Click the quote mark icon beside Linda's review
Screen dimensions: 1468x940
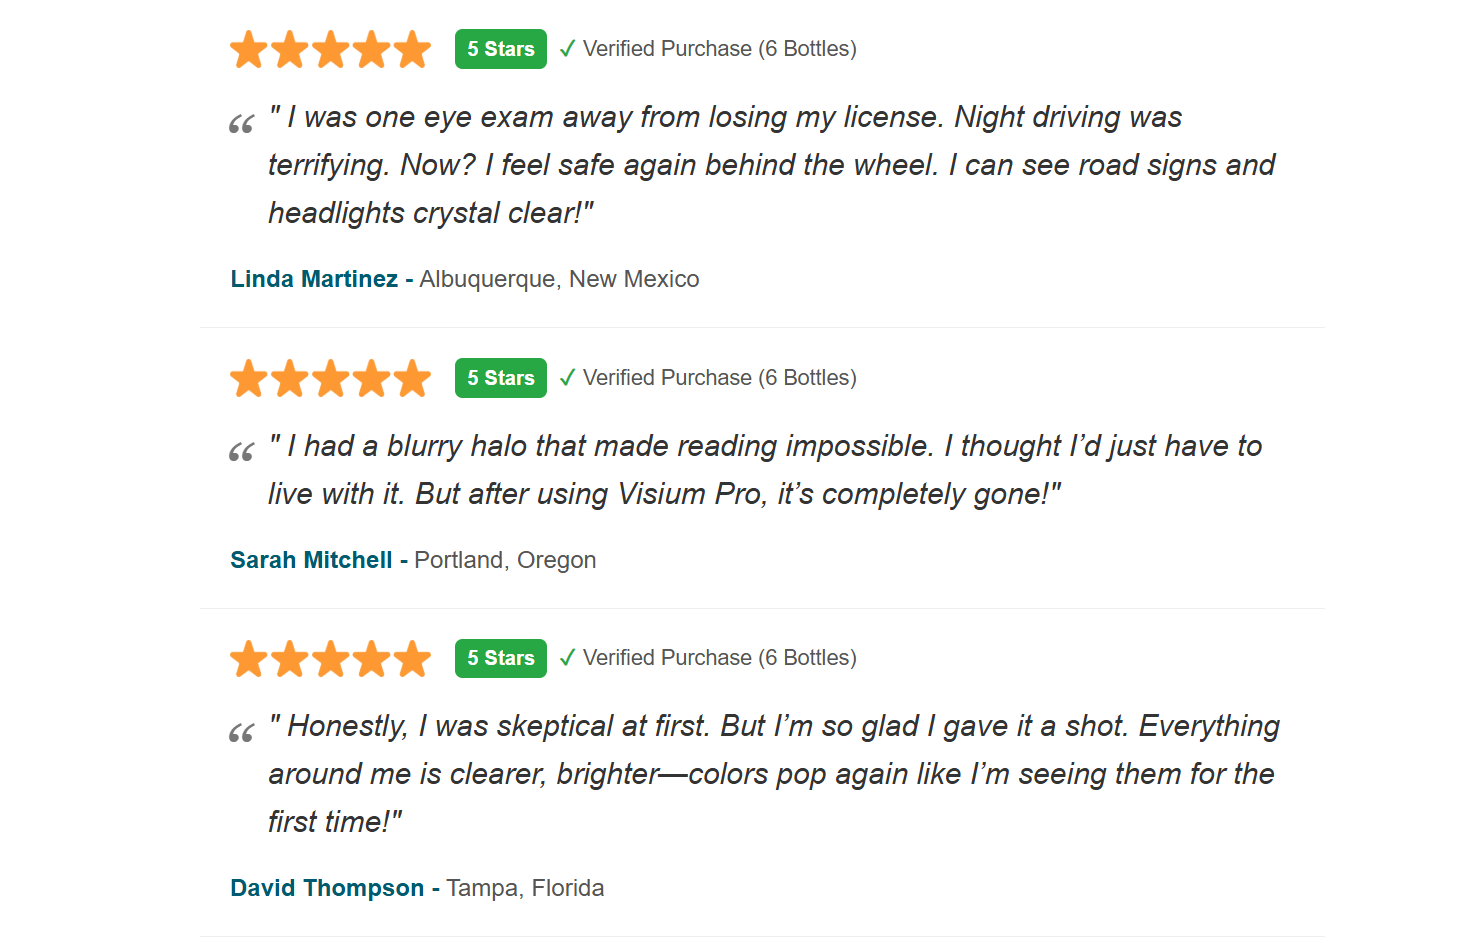(241, 124)
